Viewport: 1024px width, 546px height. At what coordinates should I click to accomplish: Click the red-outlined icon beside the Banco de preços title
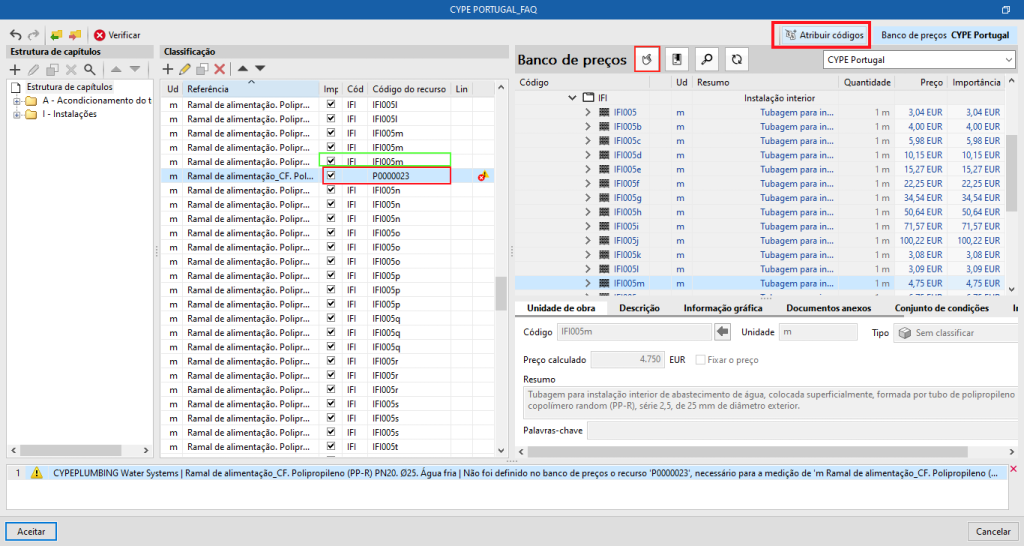(x=647, y=60)
